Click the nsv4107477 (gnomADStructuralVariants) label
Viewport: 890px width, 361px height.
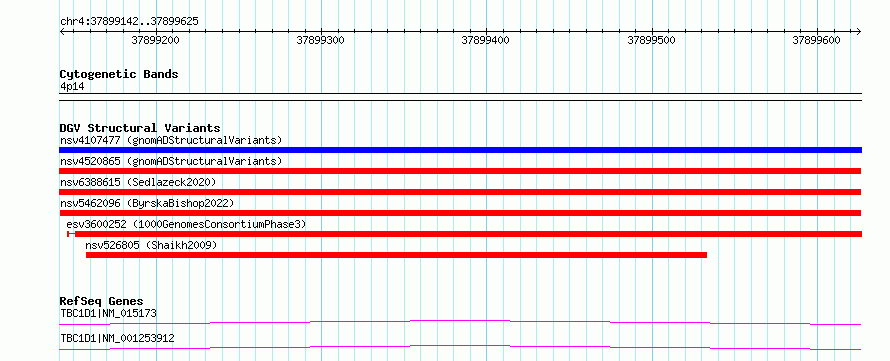(171, 140)
